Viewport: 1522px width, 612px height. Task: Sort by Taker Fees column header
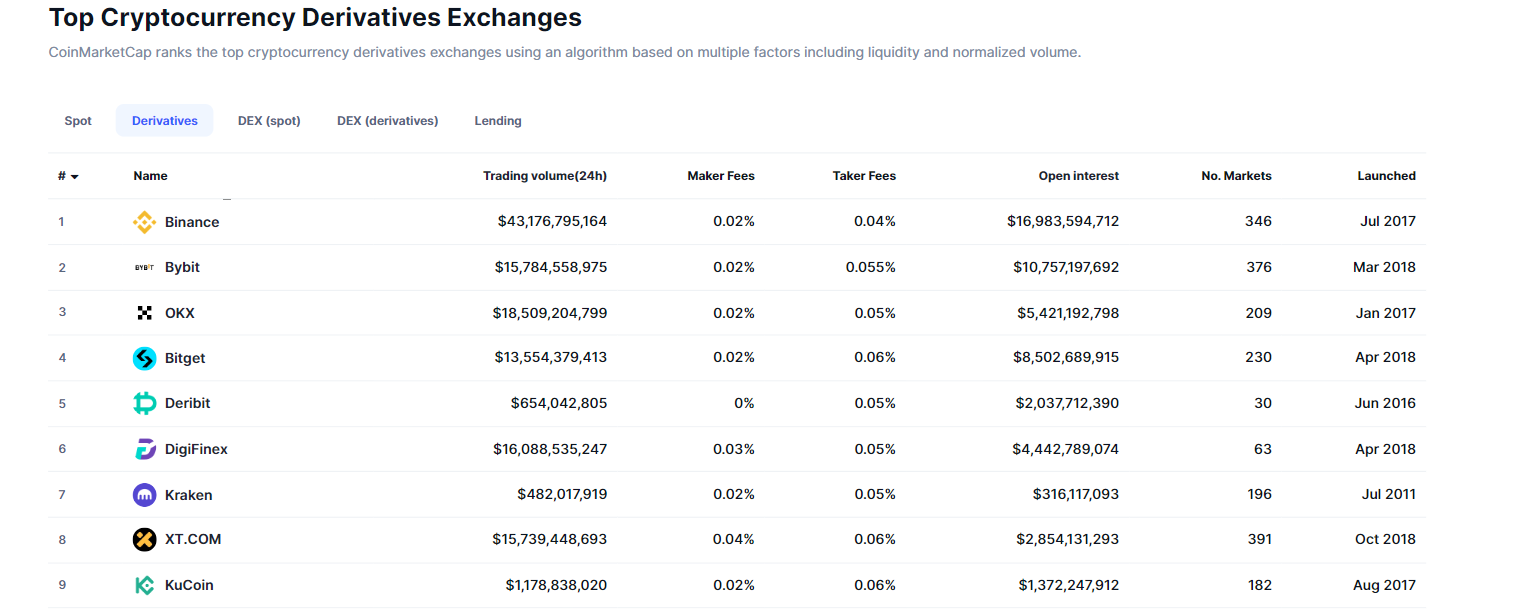coord(864,176)
